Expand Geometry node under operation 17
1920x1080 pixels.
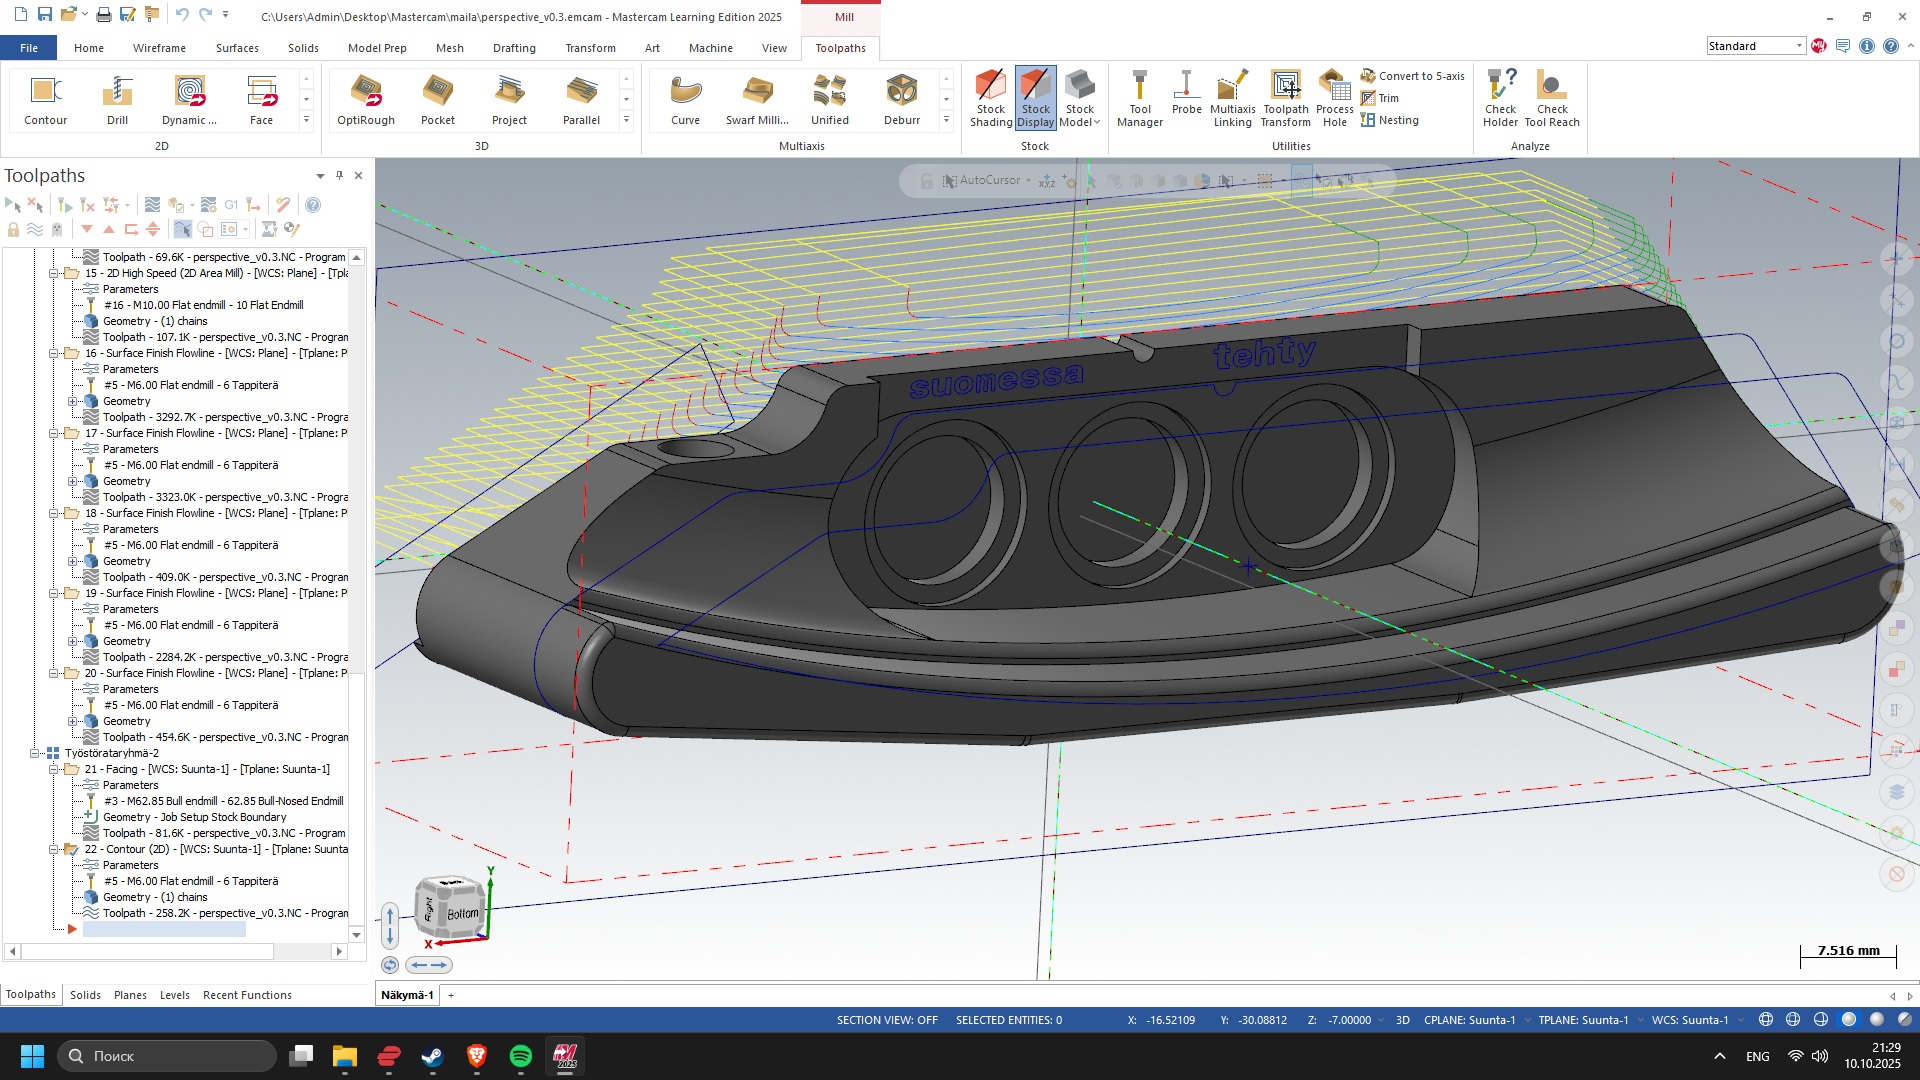[72, 481]
